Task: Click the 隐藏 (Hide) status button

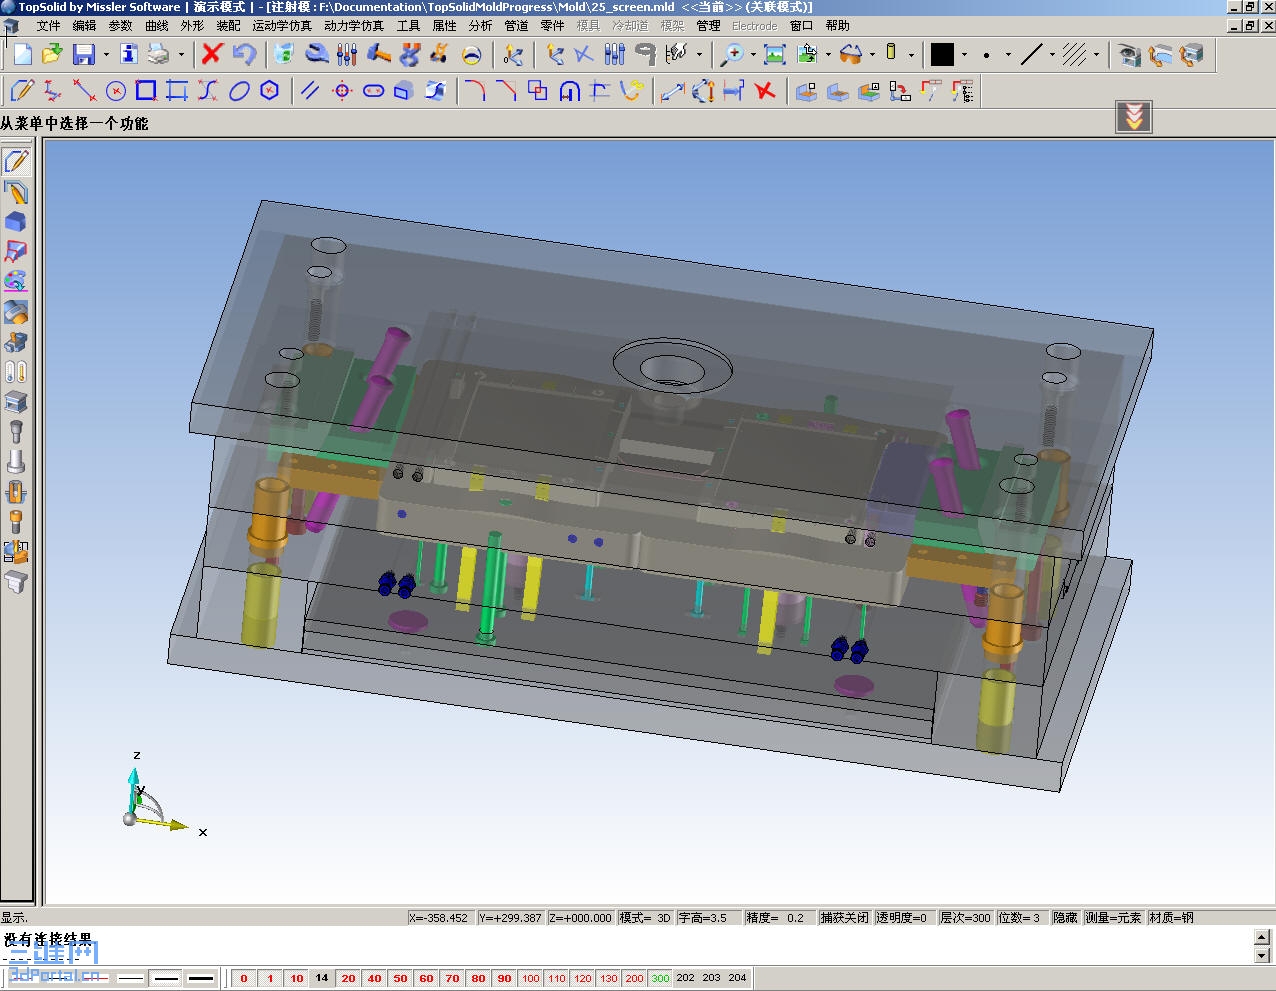Action: 1065,917
